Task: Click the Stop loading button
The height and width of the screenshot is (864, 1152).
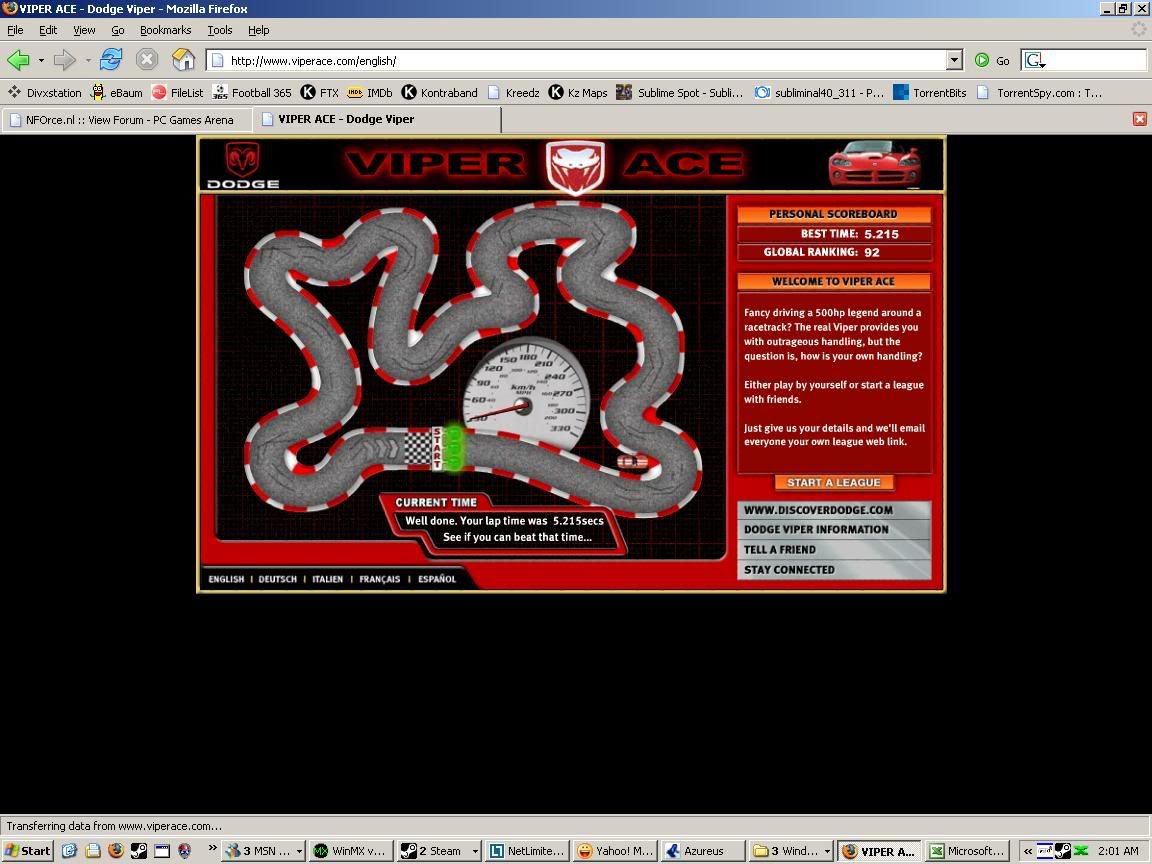Action: click(147, 60)
